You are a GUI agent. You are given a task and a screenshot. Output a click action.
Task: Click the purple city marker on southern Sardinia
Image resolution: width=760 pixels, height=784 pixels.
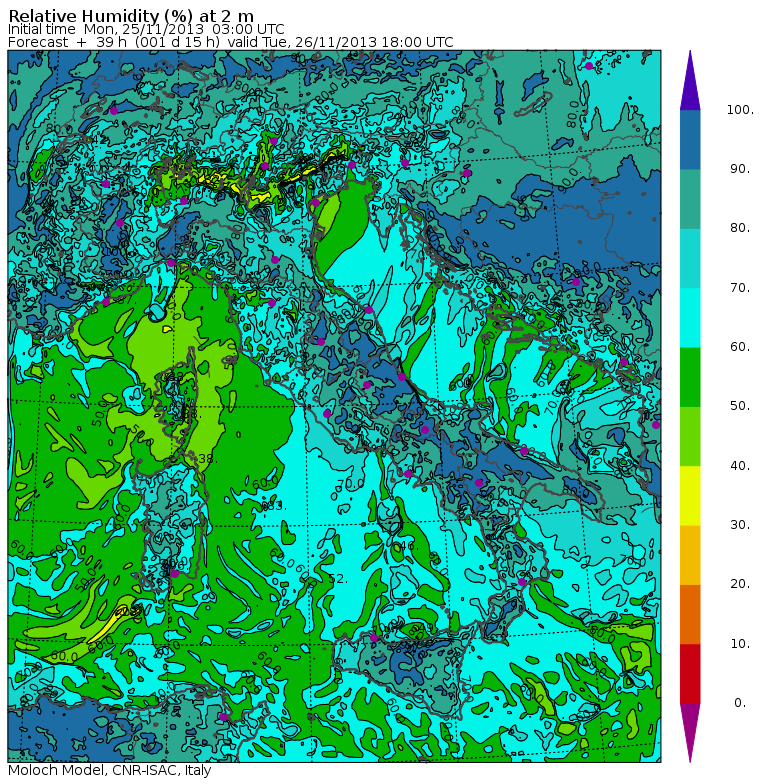(174, 574)
